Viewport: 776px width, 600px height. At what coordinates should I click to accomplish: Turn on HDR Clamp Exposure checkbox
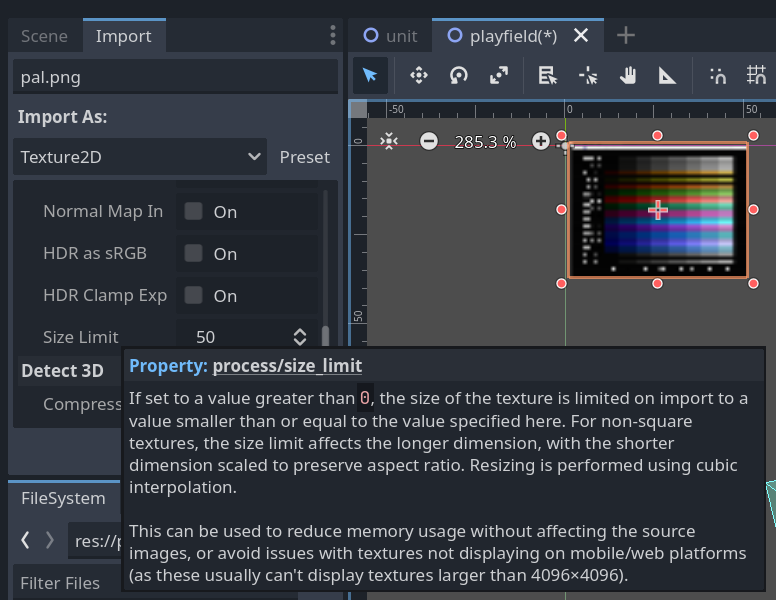[194, 295]
